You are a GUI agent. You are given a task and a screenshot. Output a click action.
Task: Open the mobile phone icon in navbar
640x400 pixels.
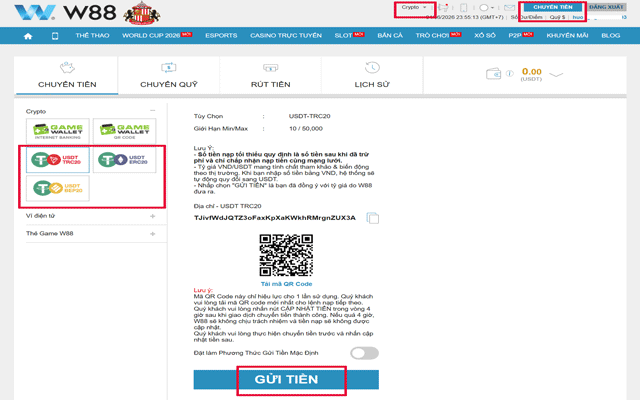click(x=55, y=36)
